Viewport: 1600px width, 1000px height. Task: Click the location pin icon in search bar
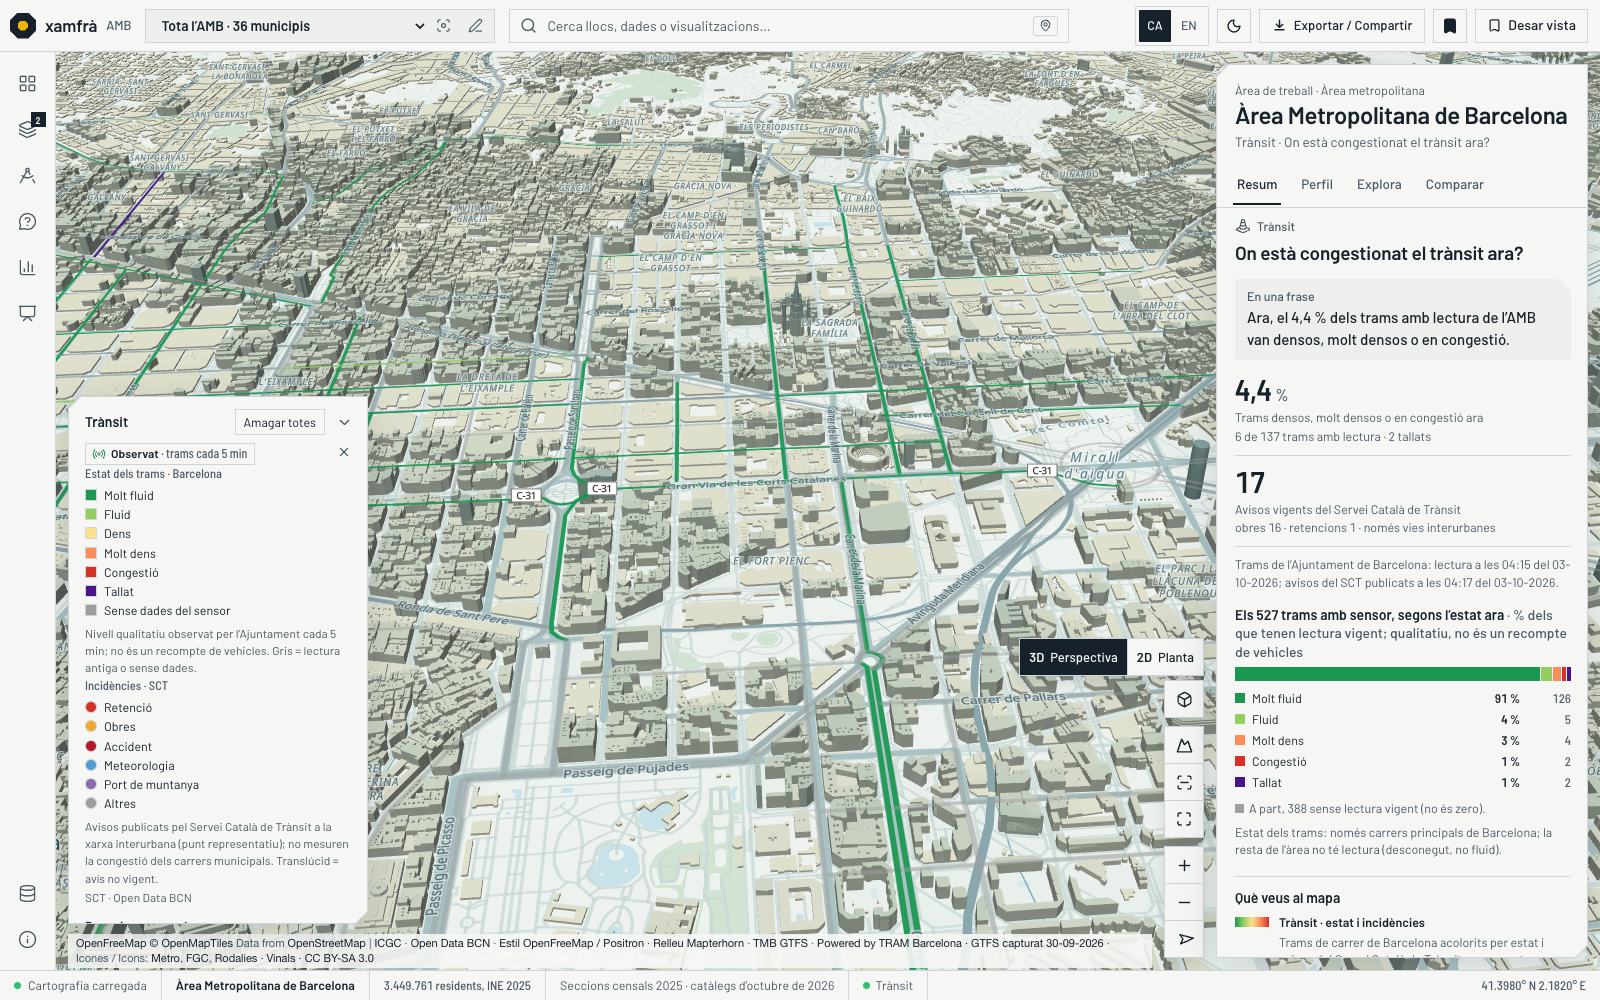pyautogui.click(x=1046, y=26)
